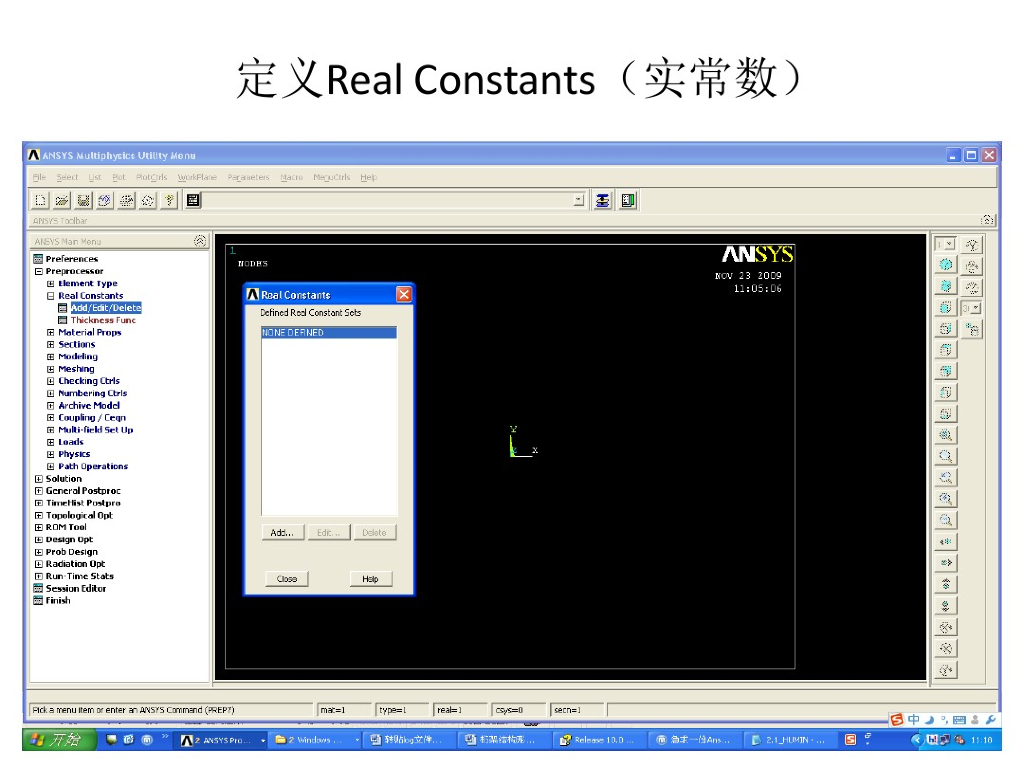Open the Parameters menu
1024x768 pixels.
tap(248, 177)
